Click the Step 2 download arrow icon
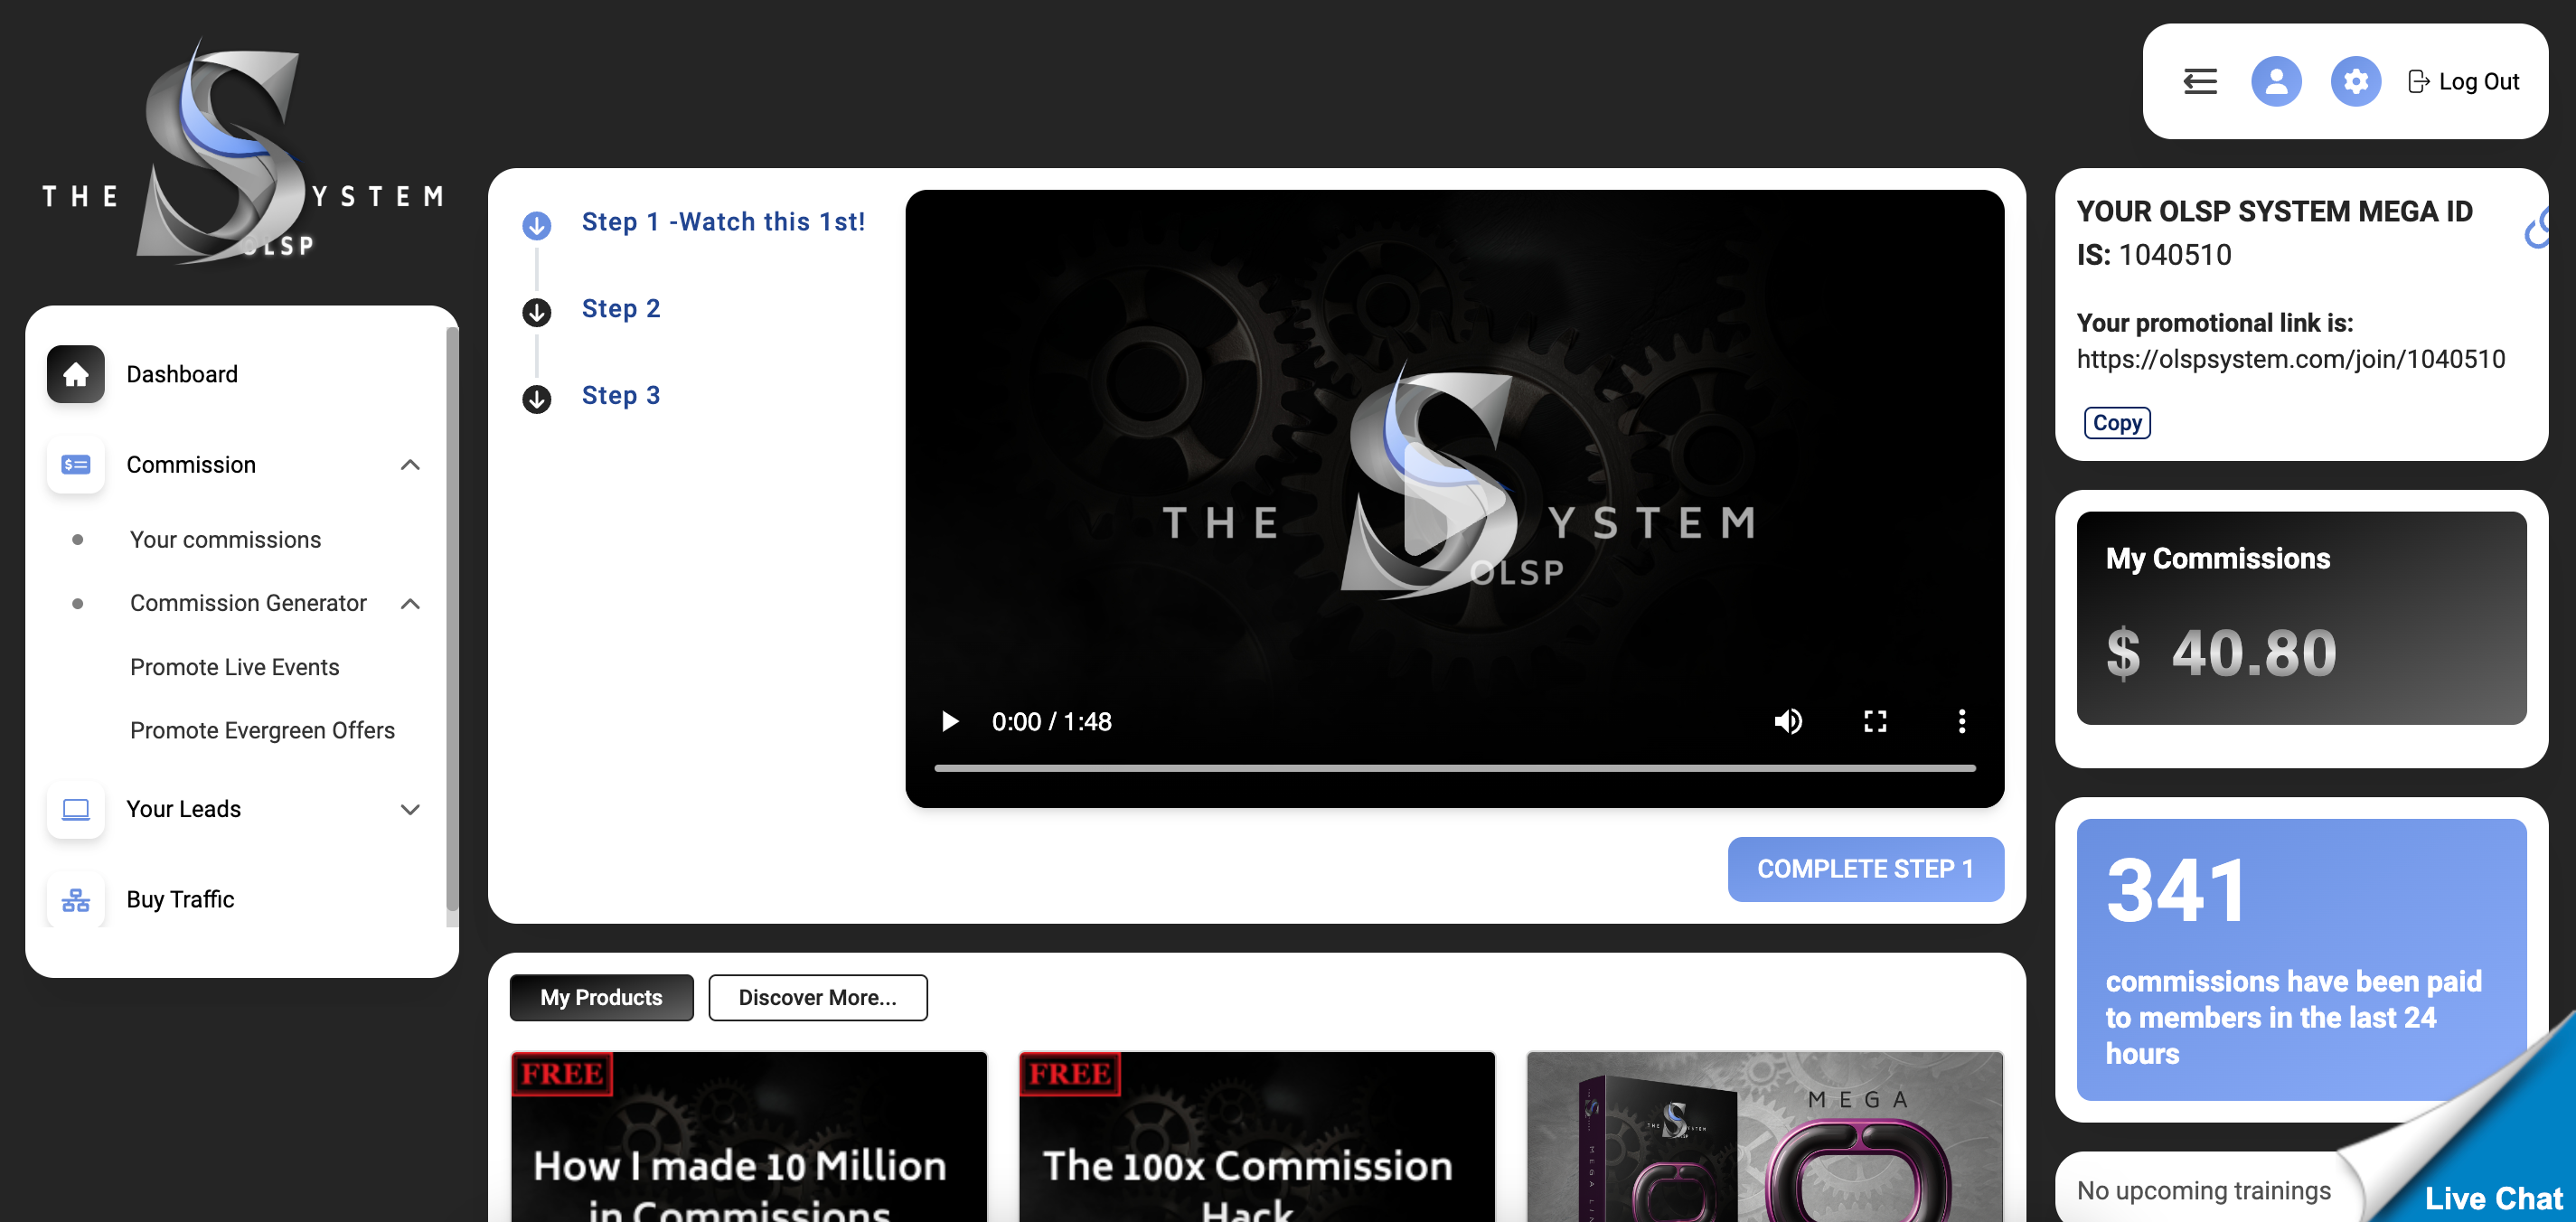The width and height of the screenshot is (2576, 1222). click(537, 312)
